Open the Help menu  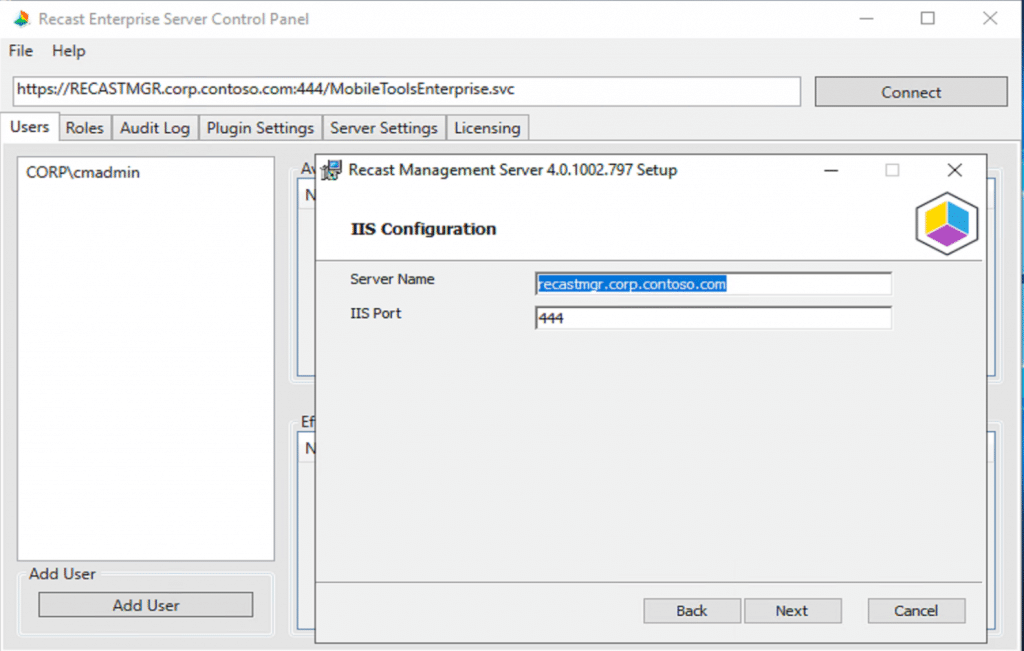69,51
